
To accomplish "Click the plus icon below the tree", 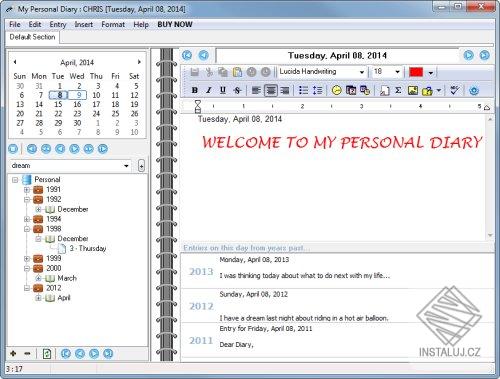I will pyautogui.click(x=13, y=353).
